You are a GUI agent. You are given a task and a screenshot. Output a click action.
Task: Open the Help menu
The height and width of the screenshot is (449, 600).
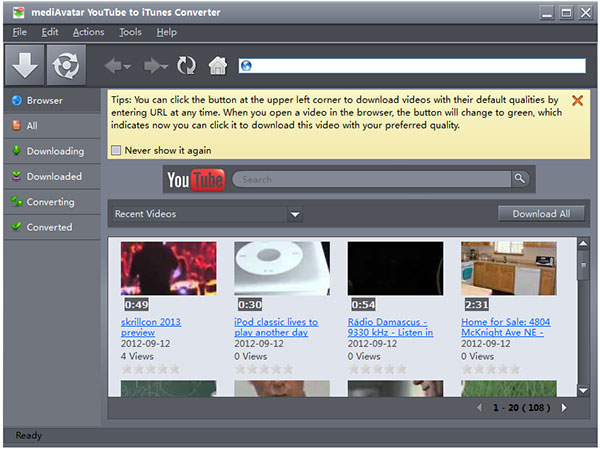(166, 32)
